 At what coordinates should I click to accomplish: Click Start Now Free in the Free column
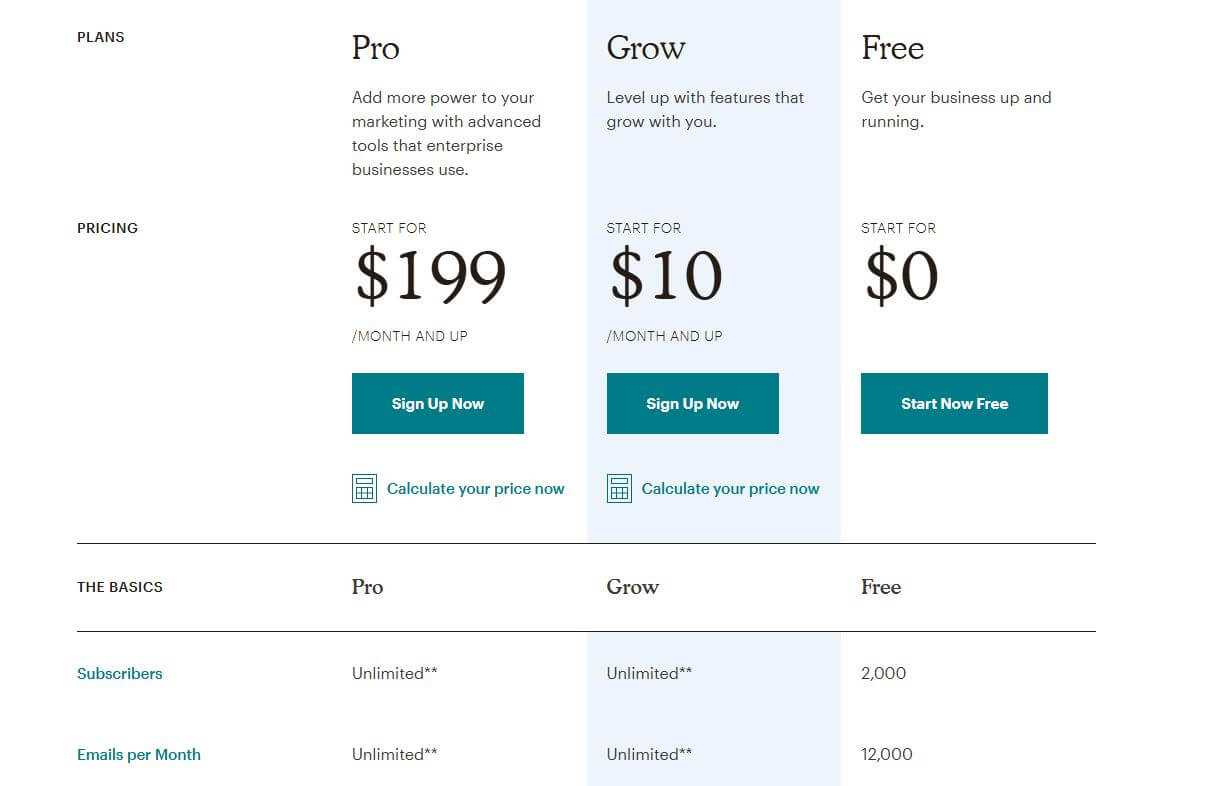point(953,403)
